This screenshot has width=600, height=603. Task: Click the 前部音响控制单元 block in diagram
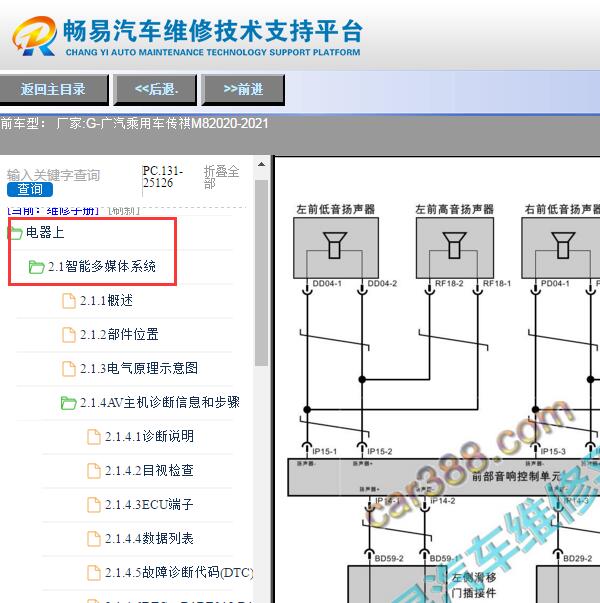click(444, 477)
